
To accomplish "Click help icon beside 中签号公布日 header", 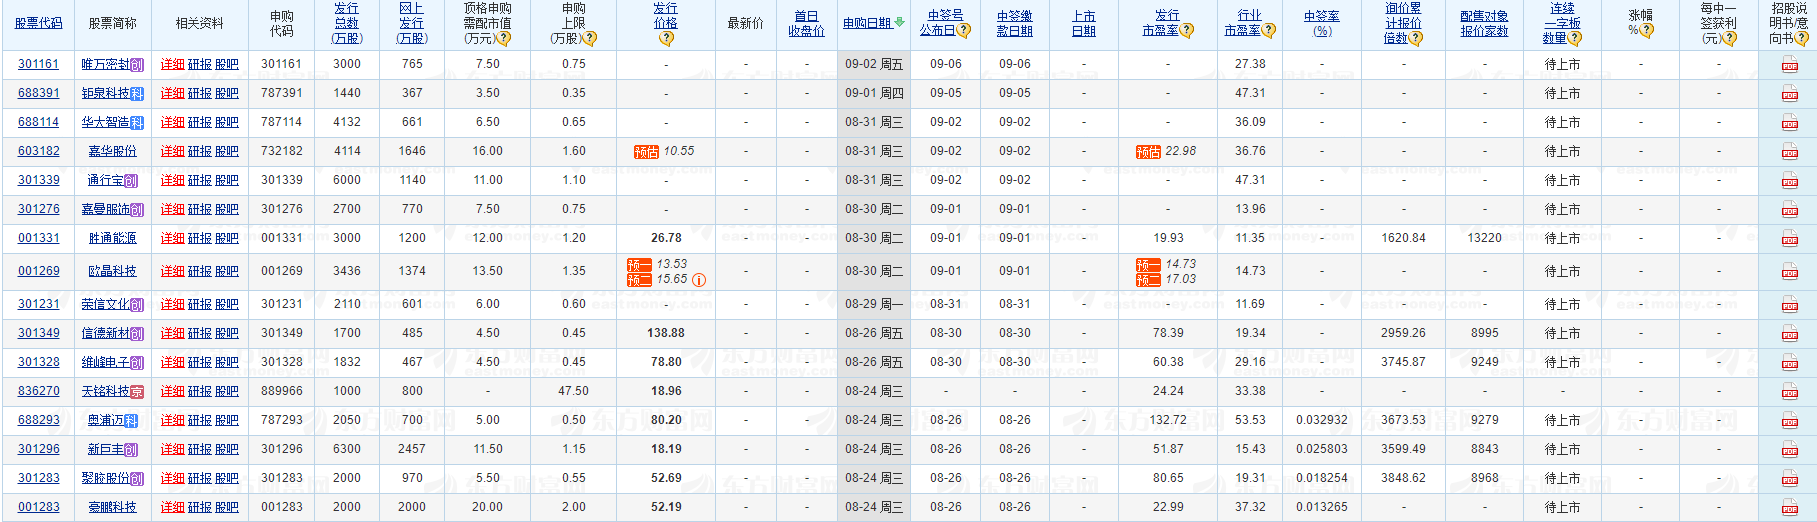I will tap(964, 31).
